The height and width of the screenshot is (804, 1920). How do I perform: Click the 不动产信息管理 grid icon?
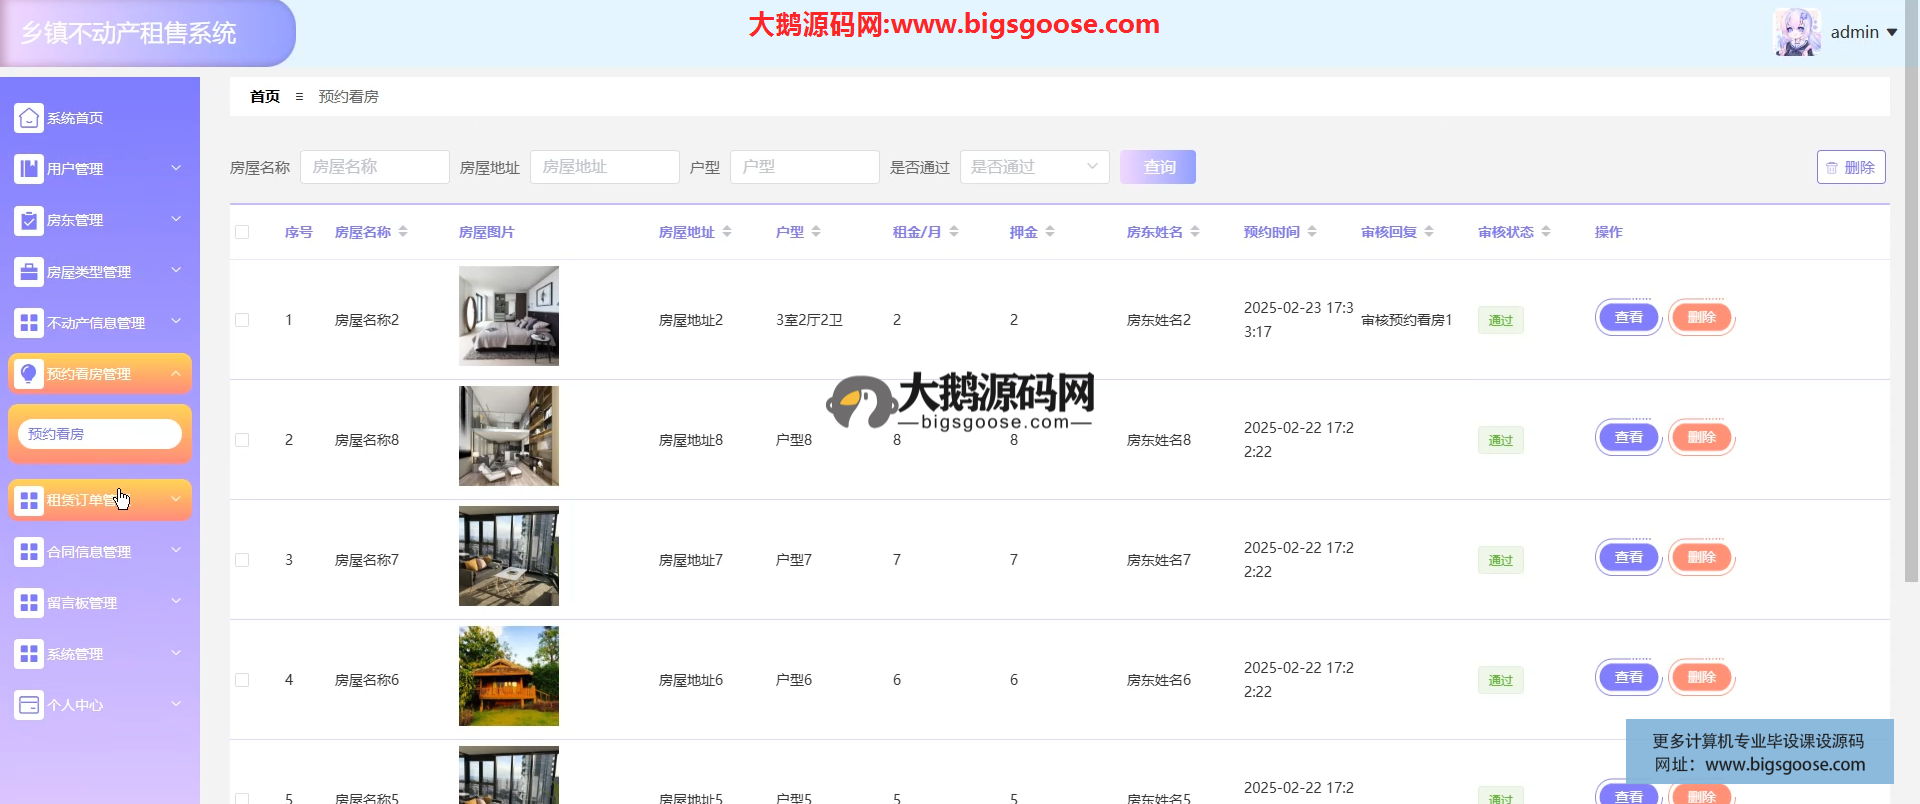pos(29,322)
